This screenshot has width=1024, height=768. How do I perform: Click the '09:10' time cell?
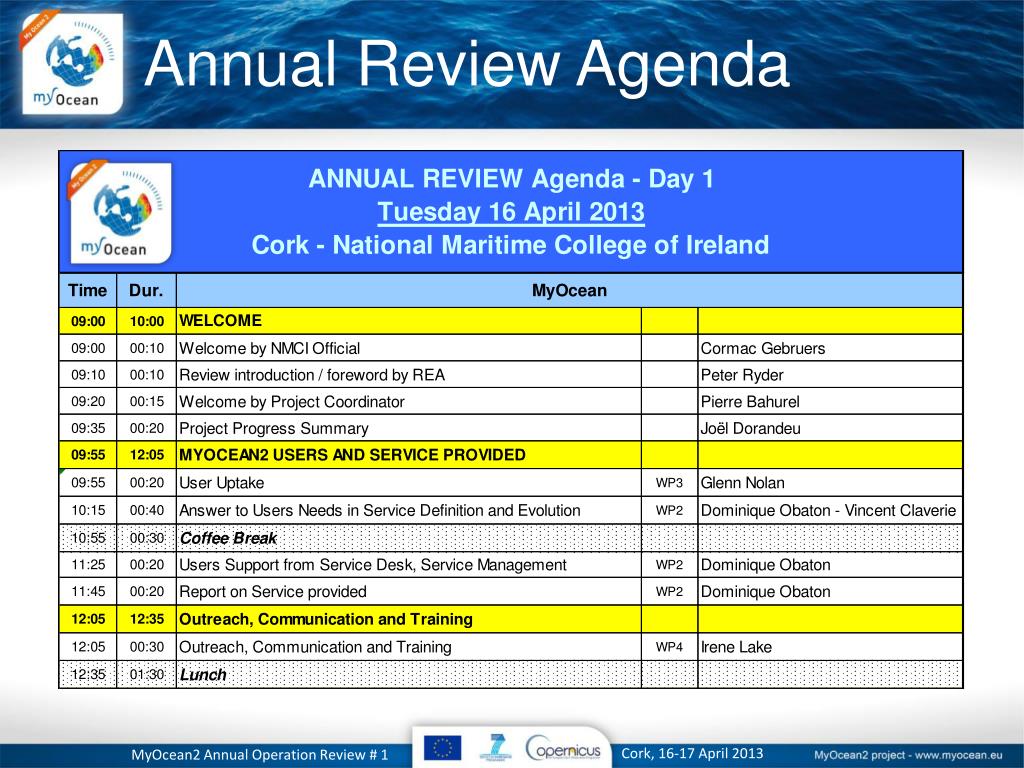pyautogui.click(x=88, y=375)
